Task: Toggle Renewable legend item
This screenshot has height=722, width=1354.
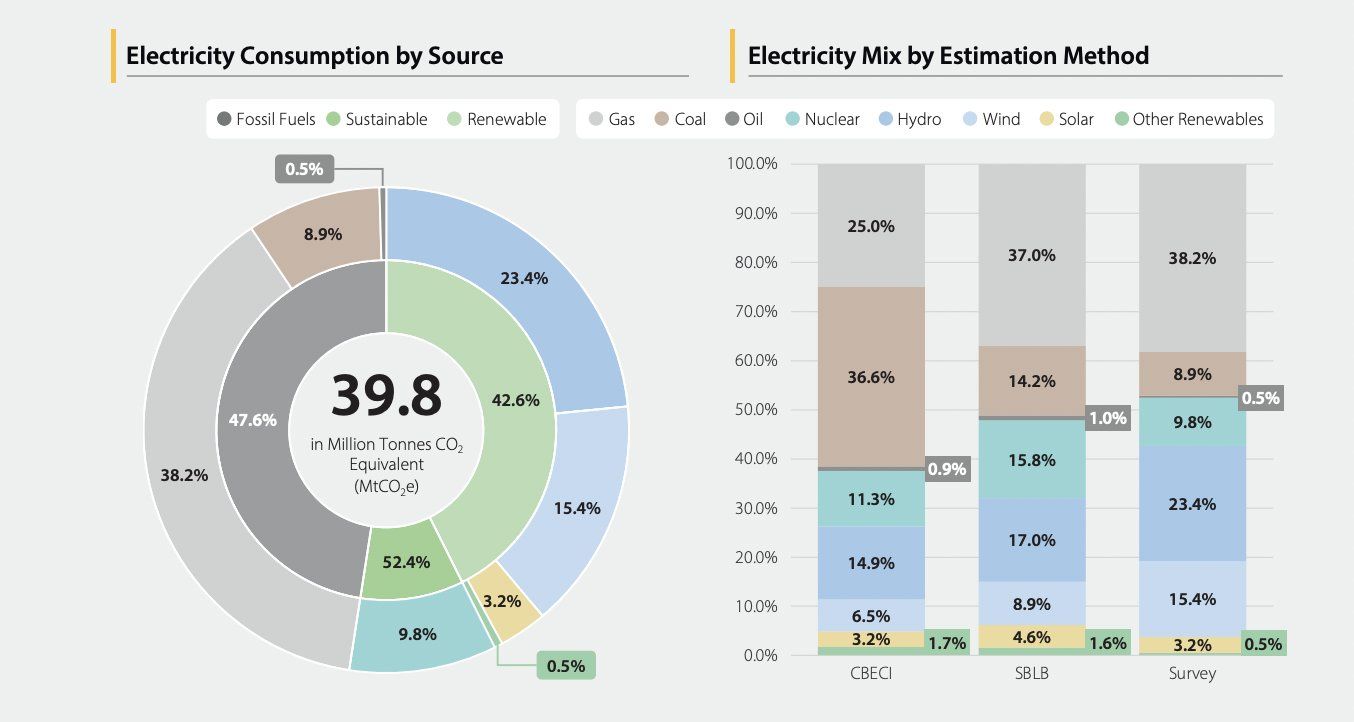Action: tap(496, 120)
